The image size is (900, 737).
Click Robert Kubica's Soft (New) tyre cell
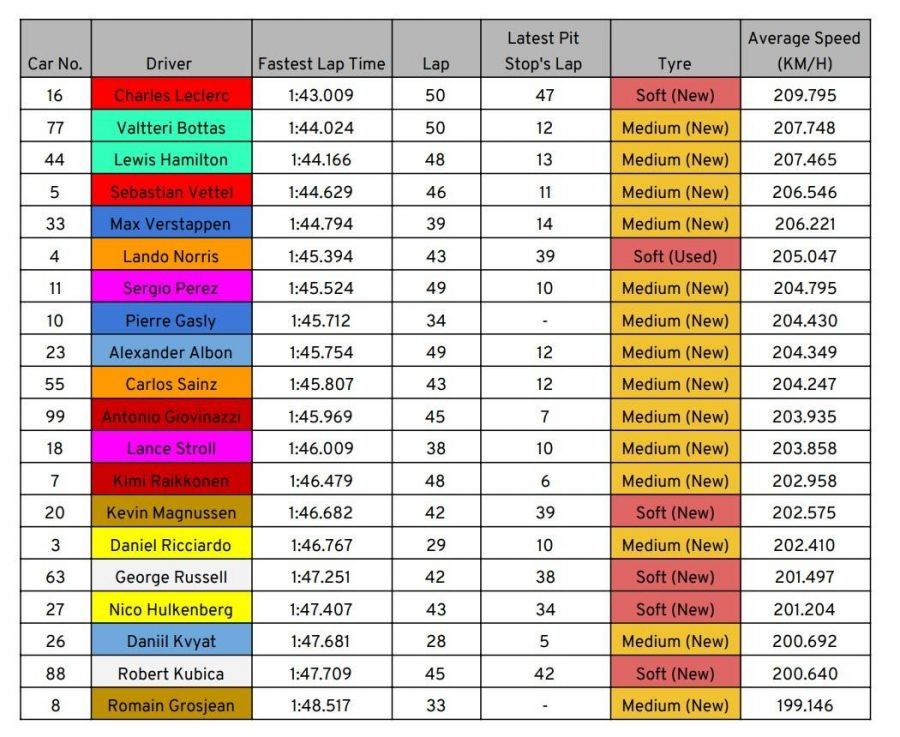675,673
